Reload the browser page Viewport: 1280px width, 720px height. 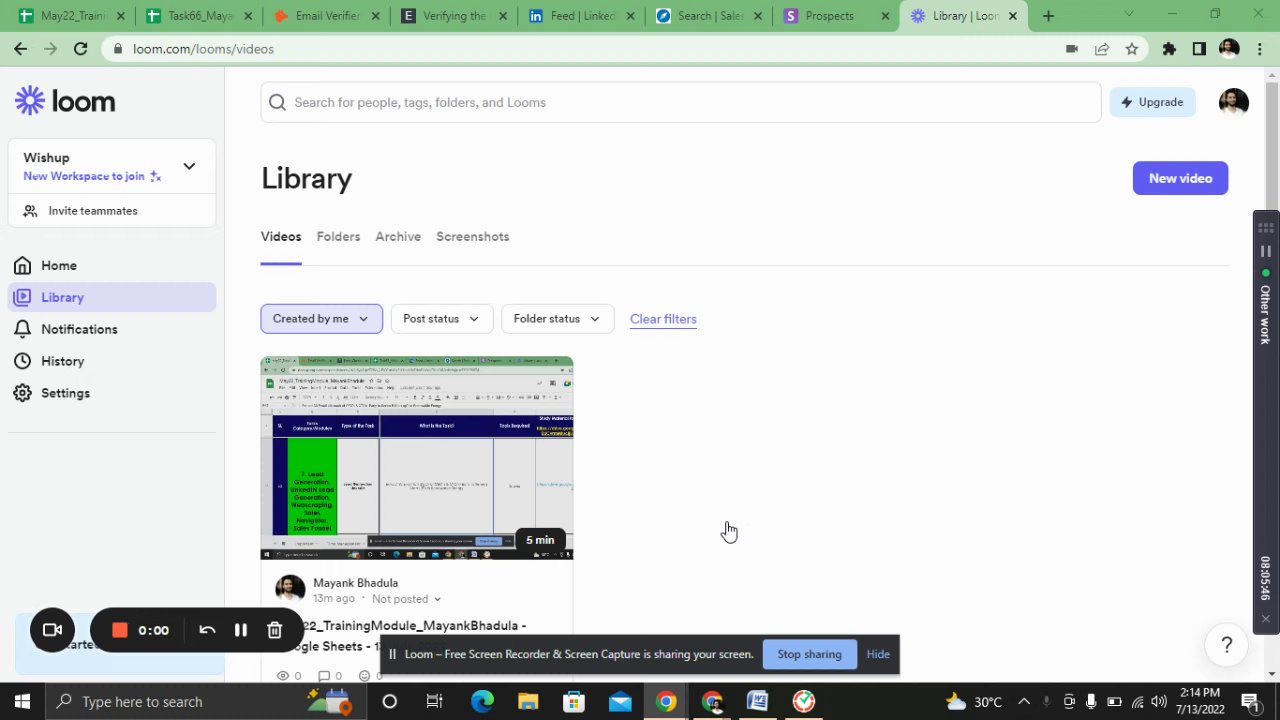point(80,49)
